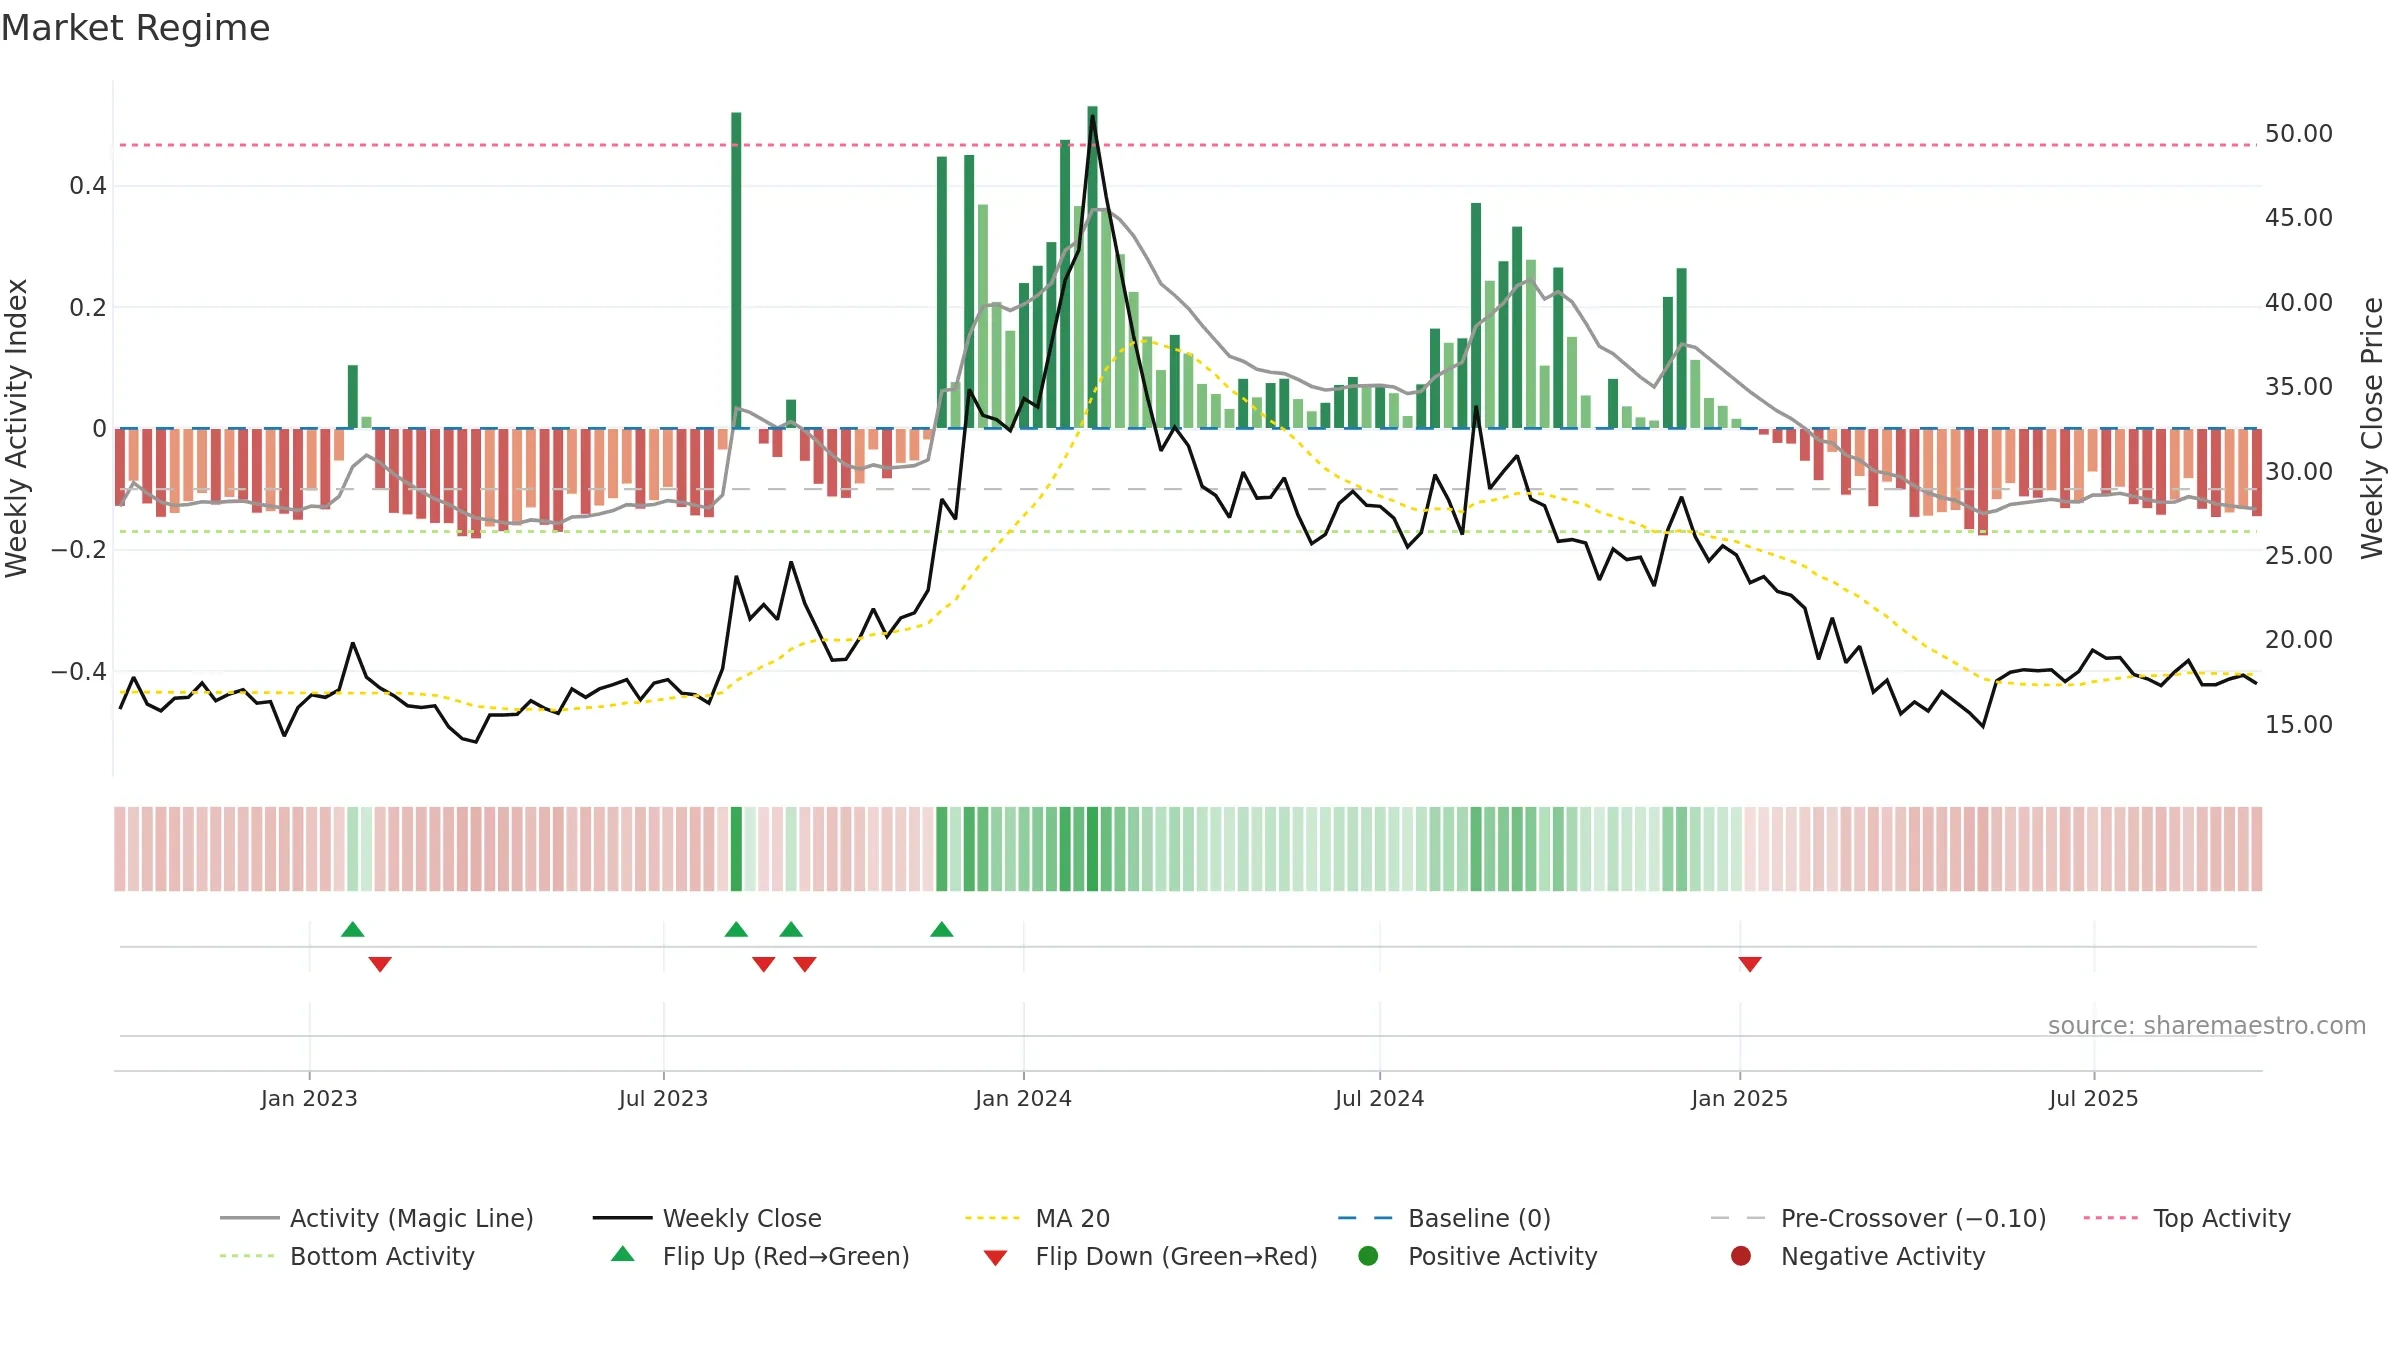Toggle the Bottom Activity legend entry

click(347, 1256)
